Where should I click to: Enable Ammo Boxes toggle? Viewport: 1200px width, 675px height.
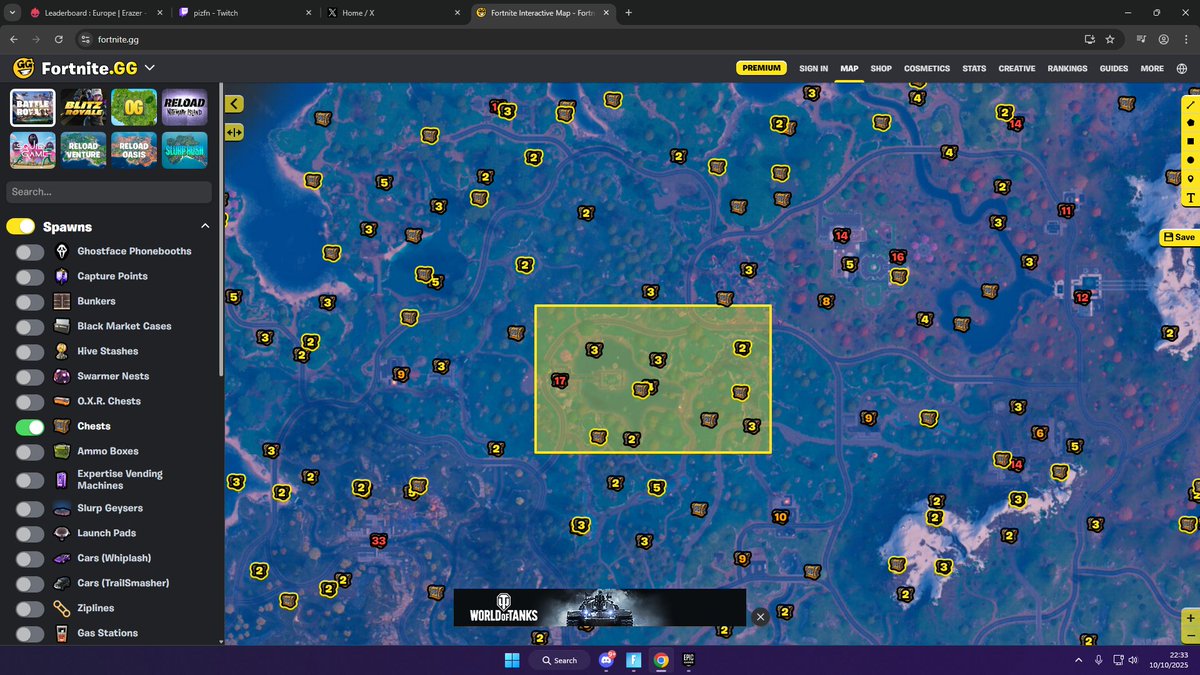[30, 452]
